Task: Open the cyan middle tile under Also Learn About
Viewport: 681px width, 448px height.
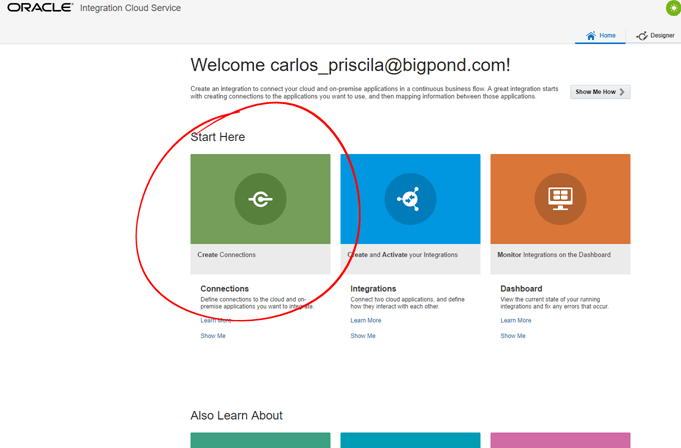Action: (410, 440)
